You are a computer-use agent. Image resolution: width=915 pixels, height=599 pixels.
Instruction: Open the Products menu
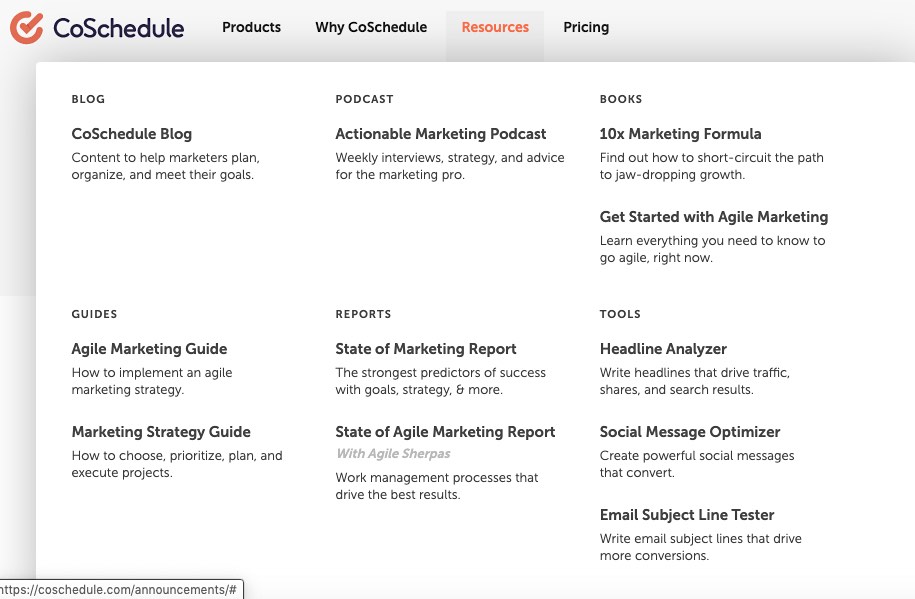(252, 27)
